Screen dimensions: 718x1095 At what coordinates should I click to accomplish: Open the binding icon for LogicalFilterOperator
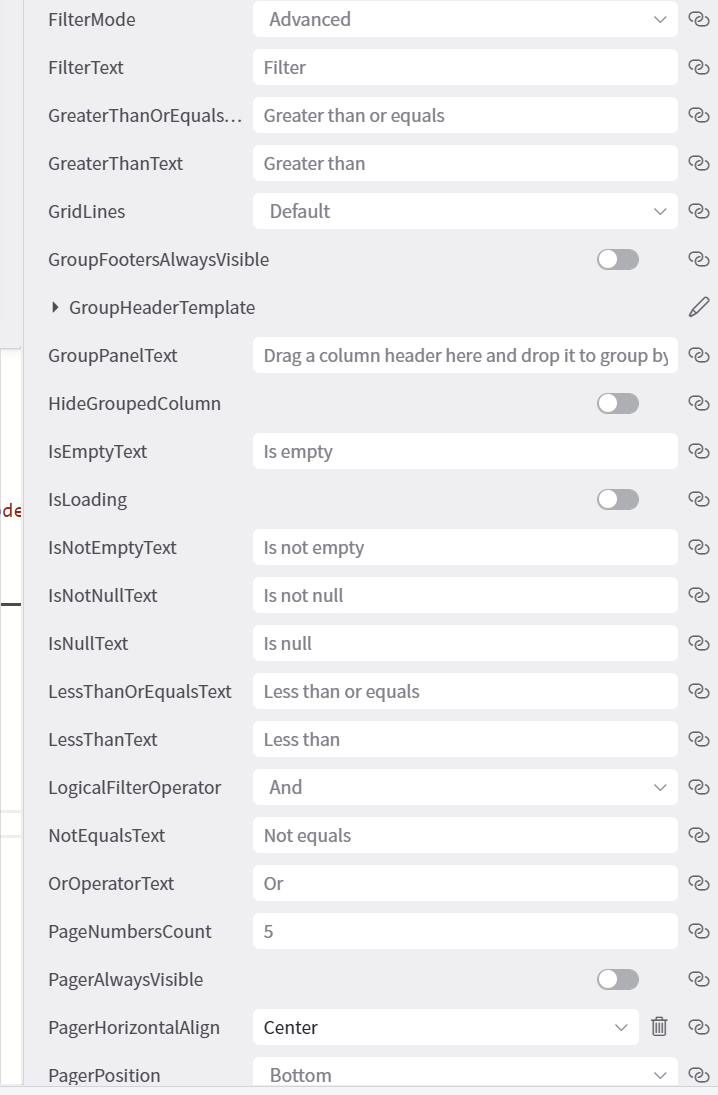coord(698,787)
